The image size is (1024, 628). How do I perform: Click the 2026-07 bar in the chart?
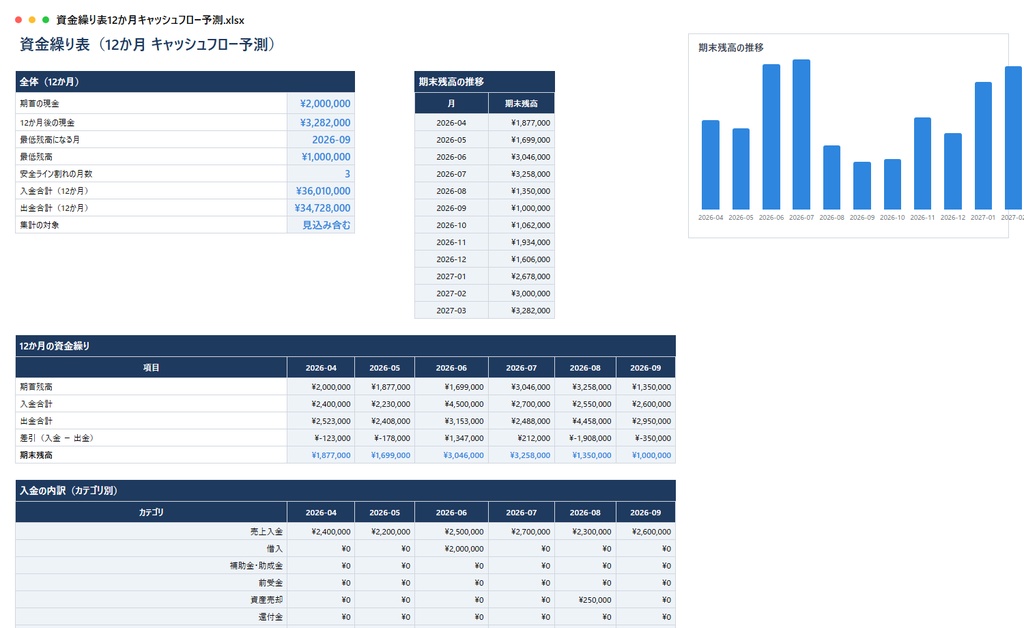tap(801, 134)
